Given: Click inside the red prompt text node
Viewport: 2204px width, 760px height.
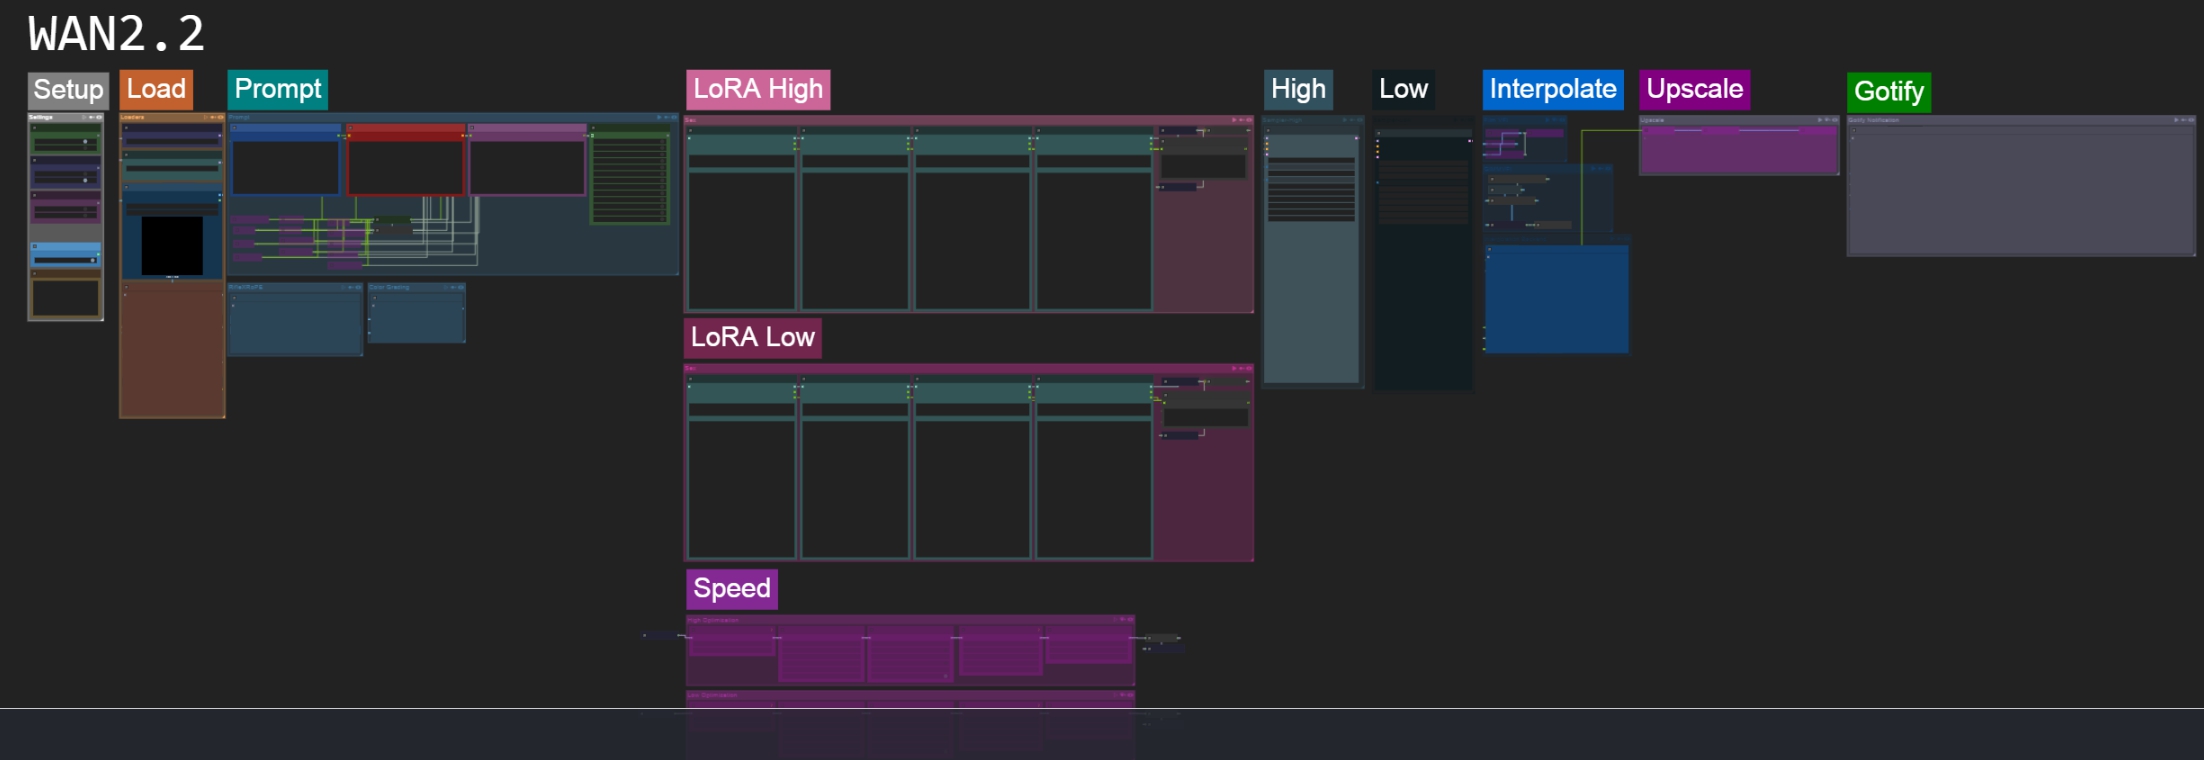Looking at the screenshot, I should click(405, 166).
